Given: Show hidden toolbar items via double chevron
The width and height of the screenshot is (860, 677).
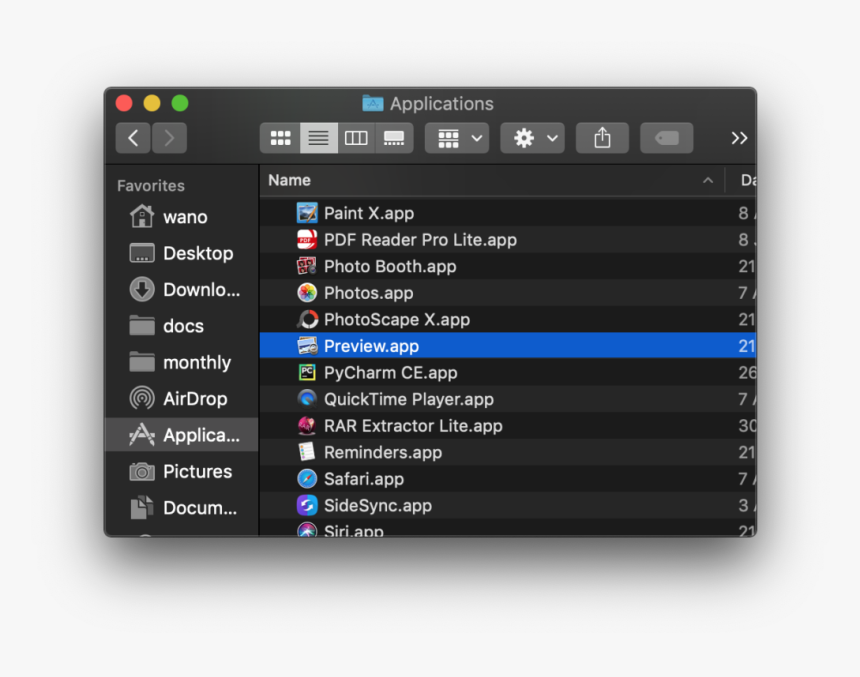Looking at the screenshot, I should coord(739,138).
